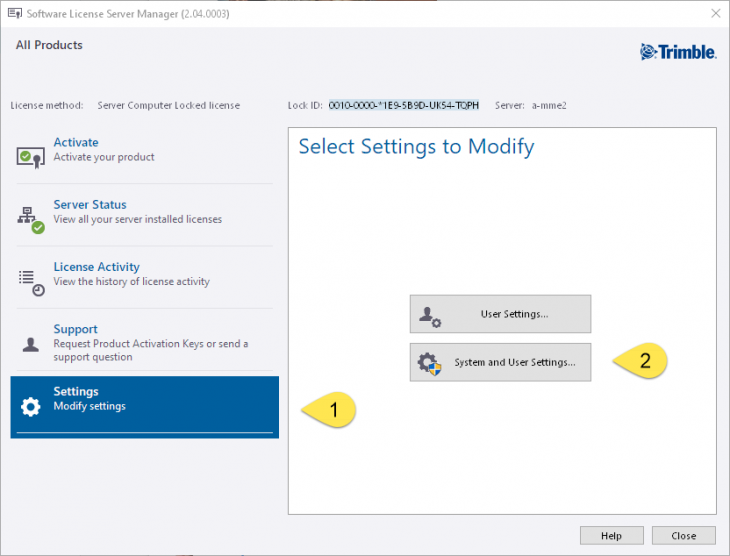The width and height of the screenshot is (730, 556).
Task: Click the Support person icon
Action: click(x=31, y=345)
